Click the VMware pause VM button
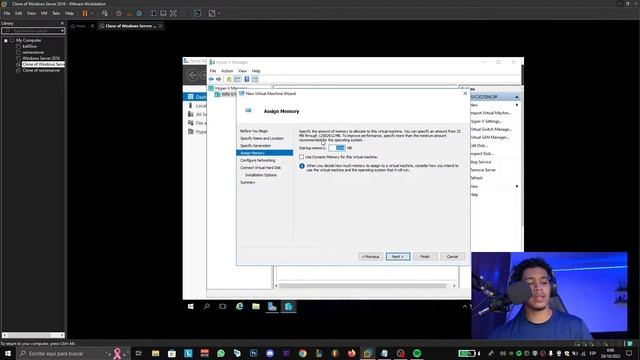Viewport: 640px width, 360px height. click(x=85, y=13)
